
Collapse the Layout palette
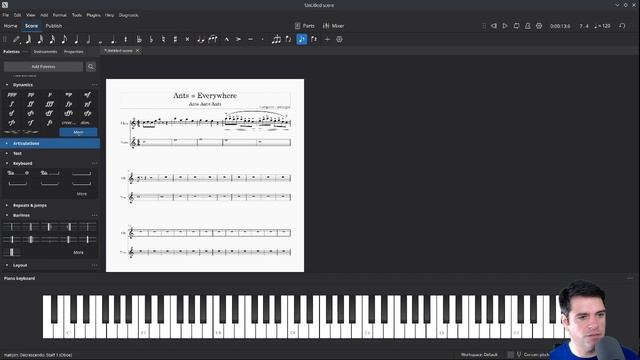[x=7, y=265]
